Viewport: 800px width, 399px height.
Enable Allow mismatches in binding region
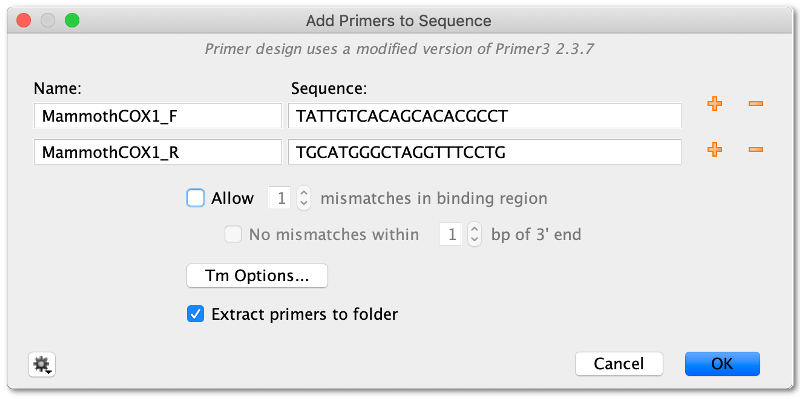click(195, 198)
